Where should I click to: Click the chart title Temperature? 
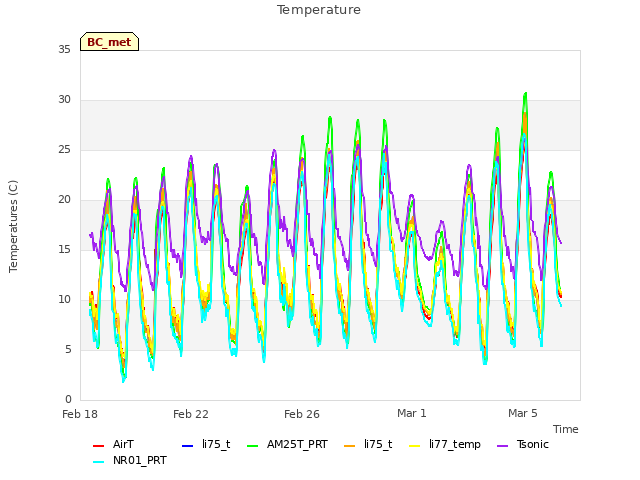pos(319,10)
